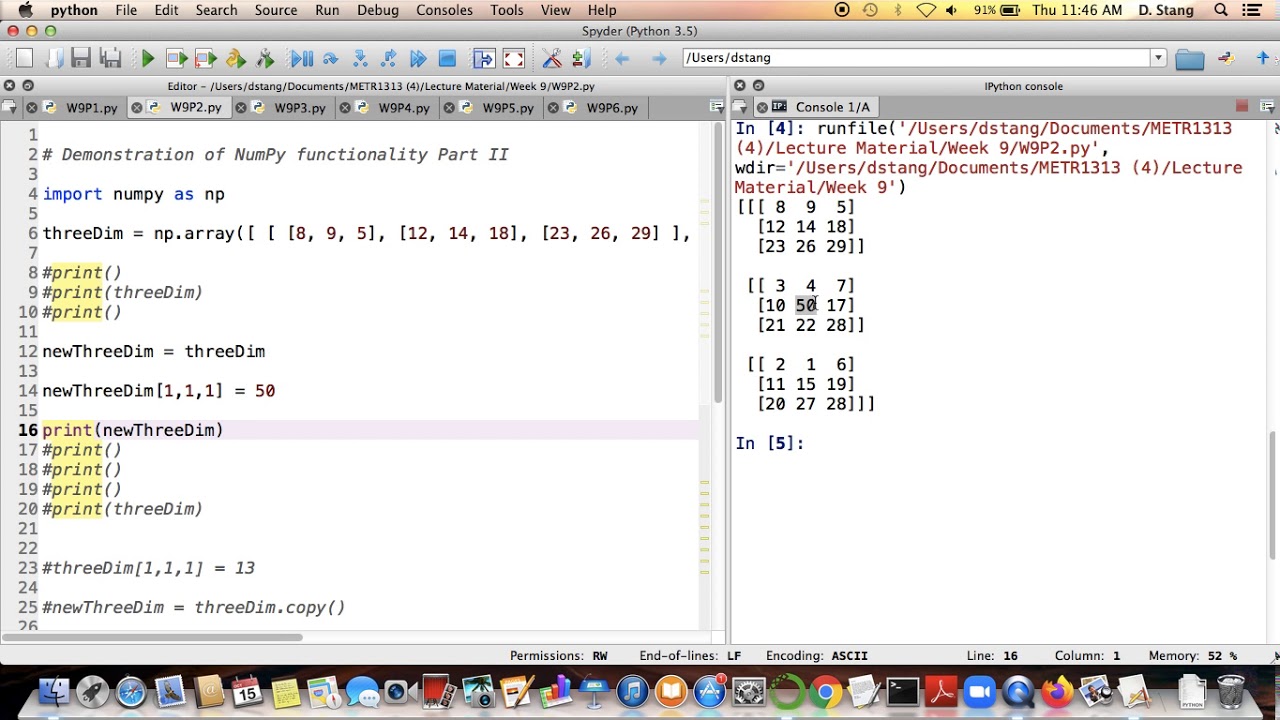
Task: Open file using the toolbar icon
Action: tap(54, 58)
